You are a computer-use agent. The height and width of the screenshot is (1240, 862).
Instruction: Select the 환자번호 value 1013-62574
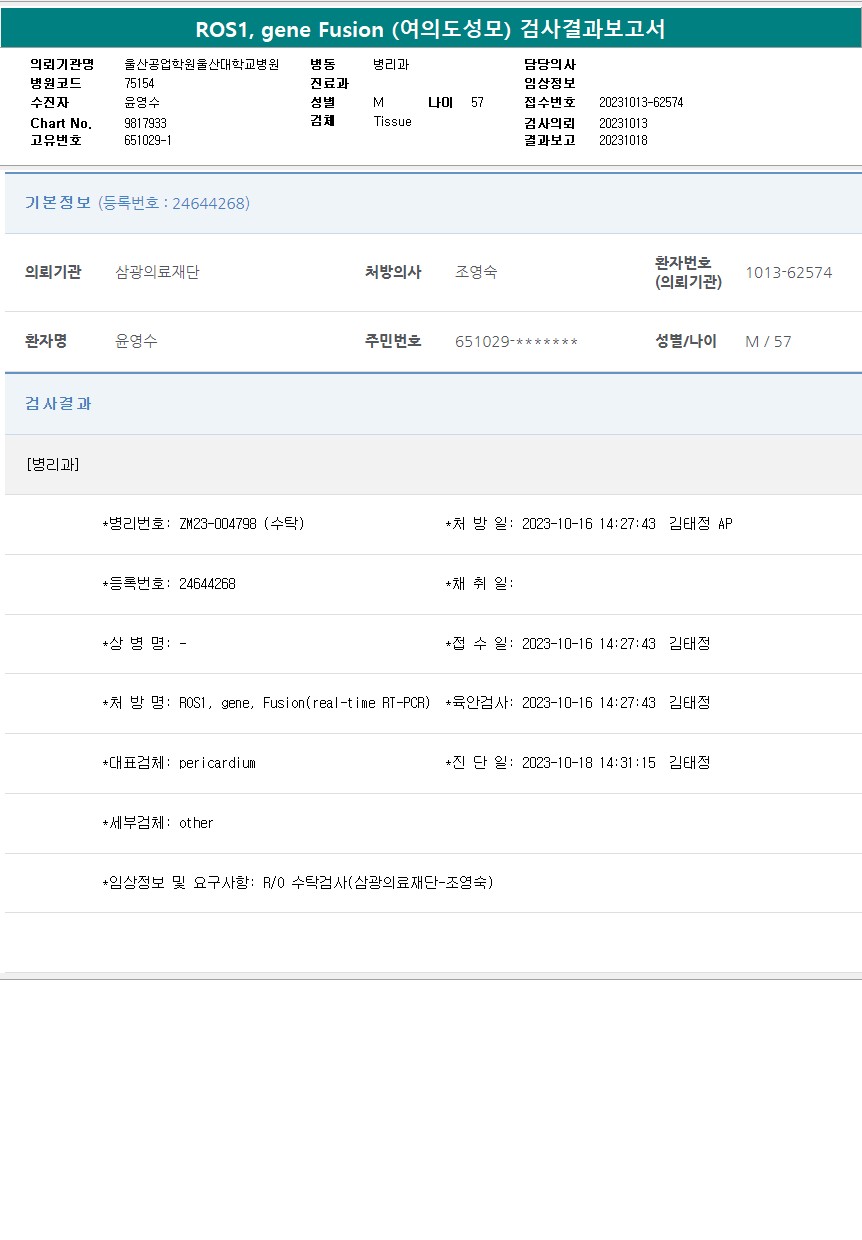tap(788, 272)
